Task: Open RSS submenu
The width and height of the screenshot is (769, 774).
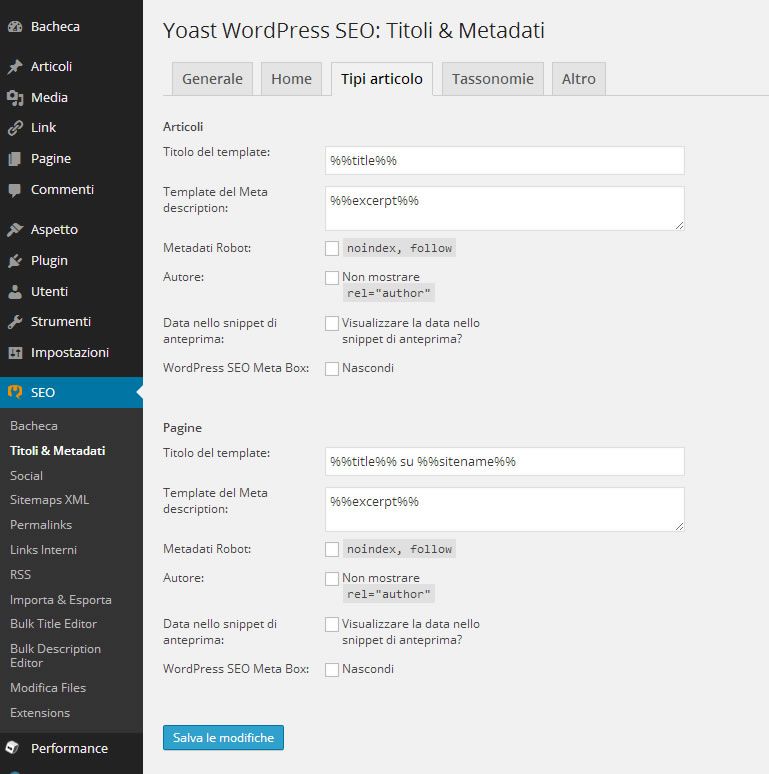Action: click(20, 575)
